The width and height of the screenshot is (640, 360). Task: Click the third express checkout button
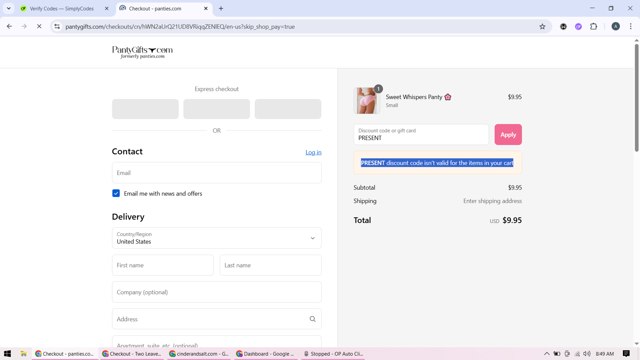coord(288,109)
